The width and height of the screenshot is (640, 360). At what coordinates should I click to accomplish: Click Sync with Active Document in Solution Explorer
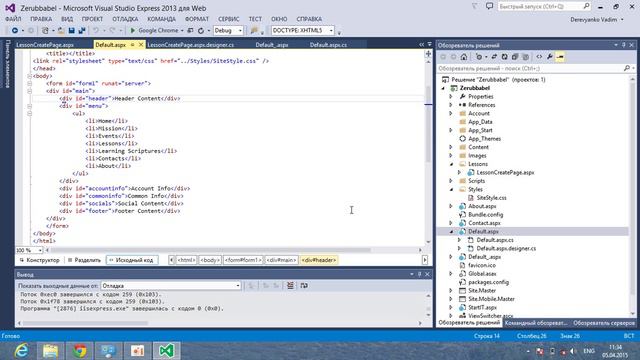pos(494,57)
